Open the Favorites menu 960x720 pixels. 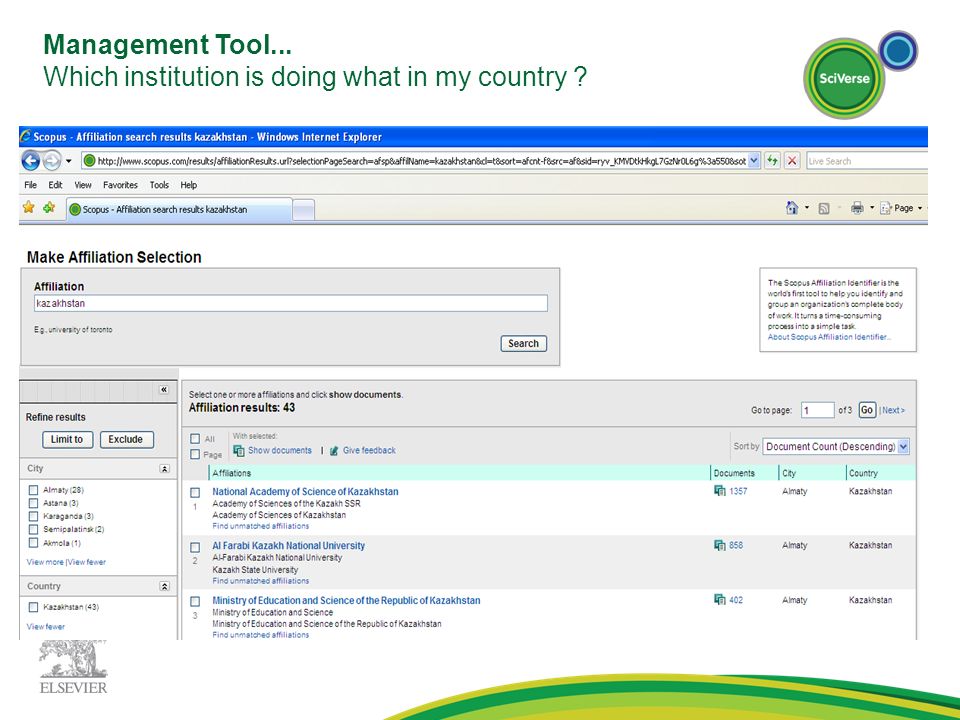[120, 185]
